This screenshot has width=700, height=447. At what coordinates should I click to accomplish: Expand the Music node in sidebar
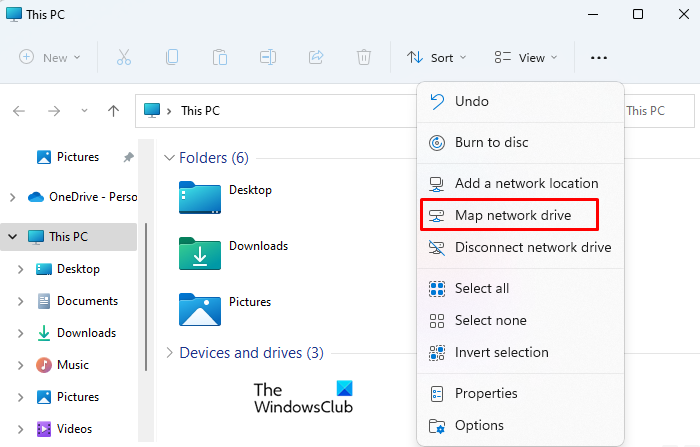tap(20, 365)
